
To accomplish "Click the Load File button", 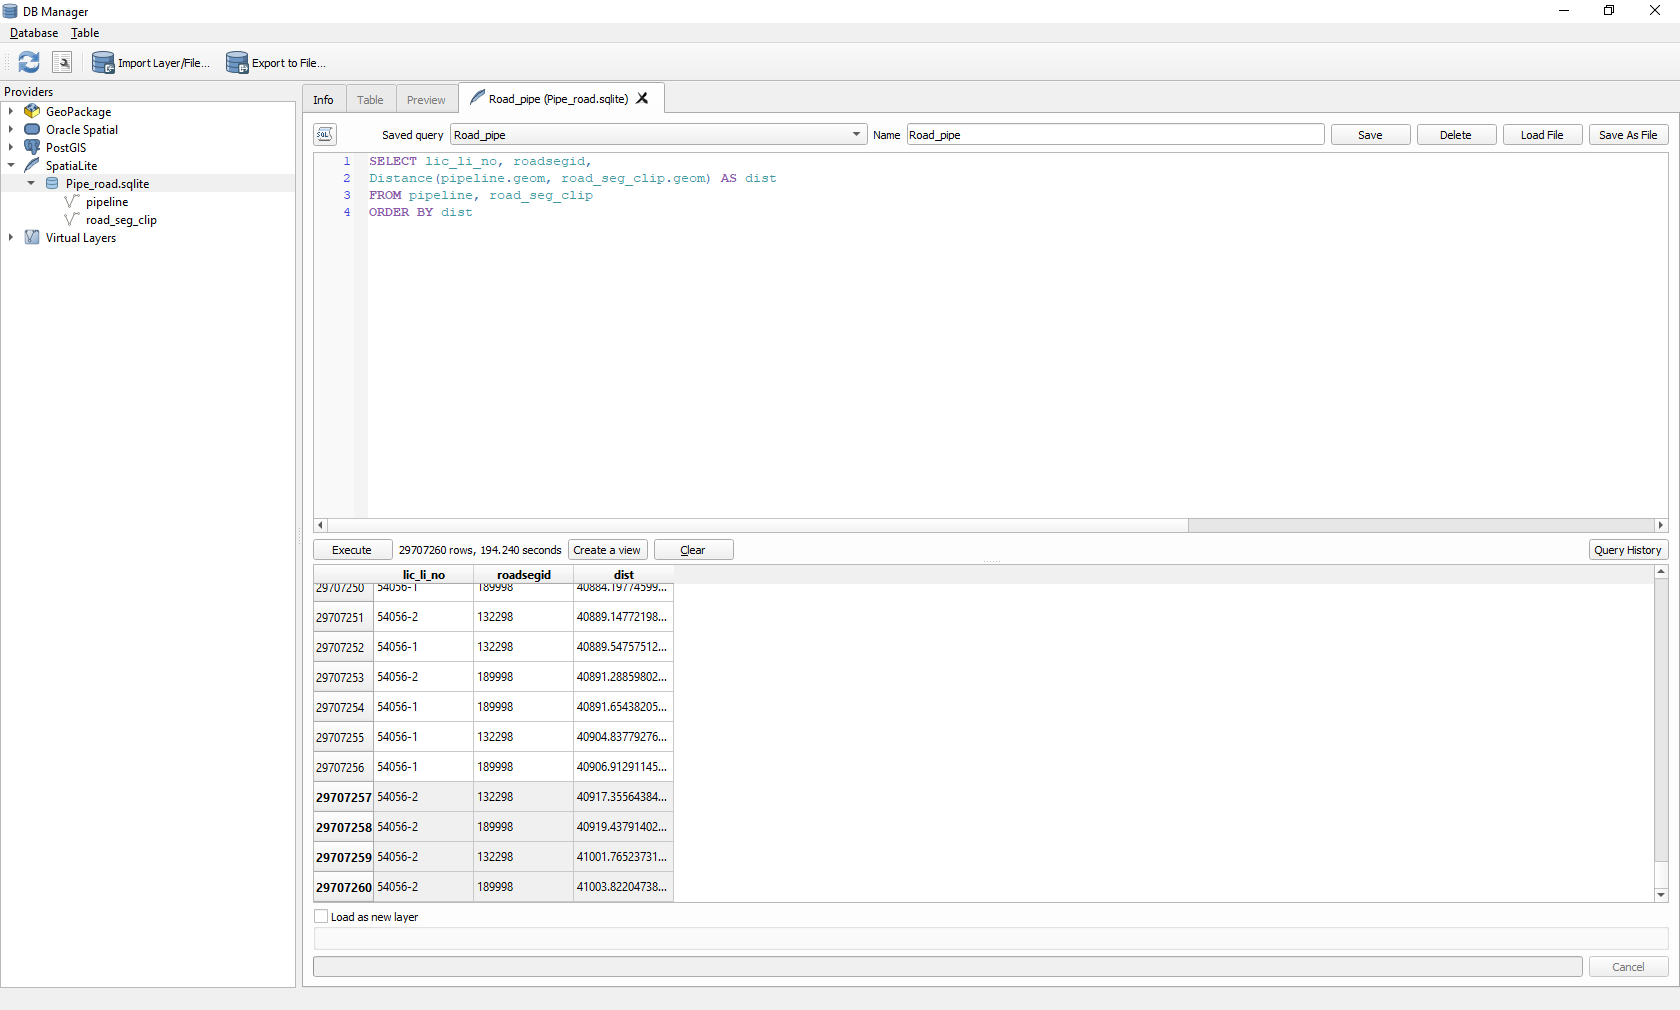I will coord(1542,134).
